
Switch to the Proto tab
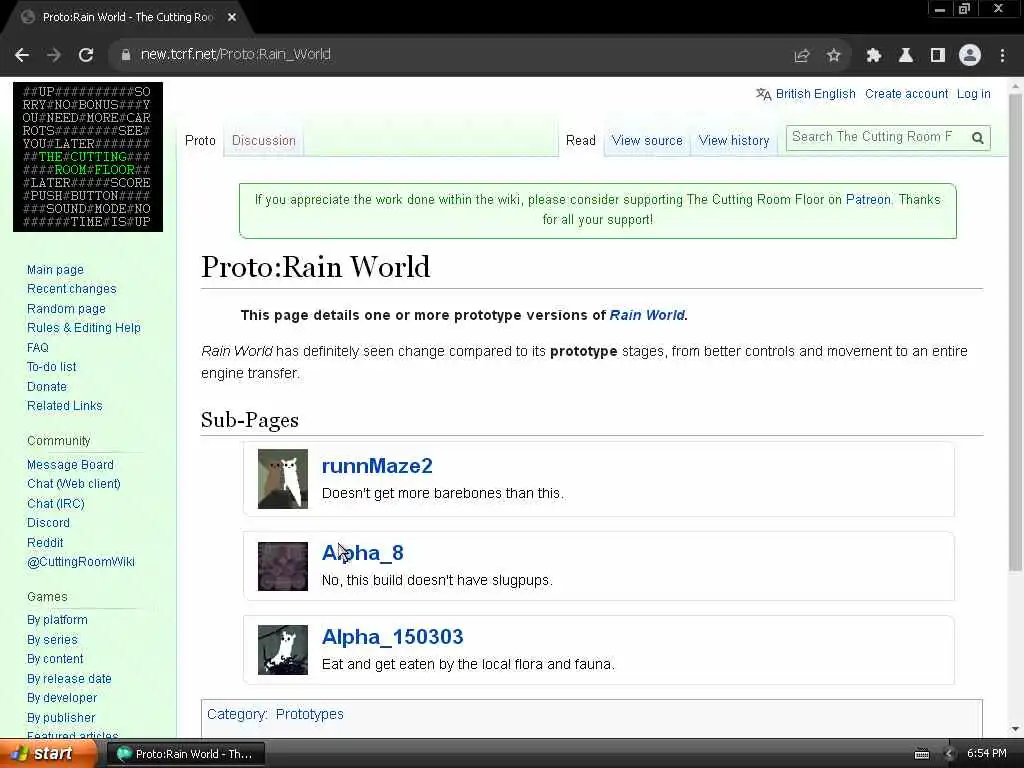[200, 140]
